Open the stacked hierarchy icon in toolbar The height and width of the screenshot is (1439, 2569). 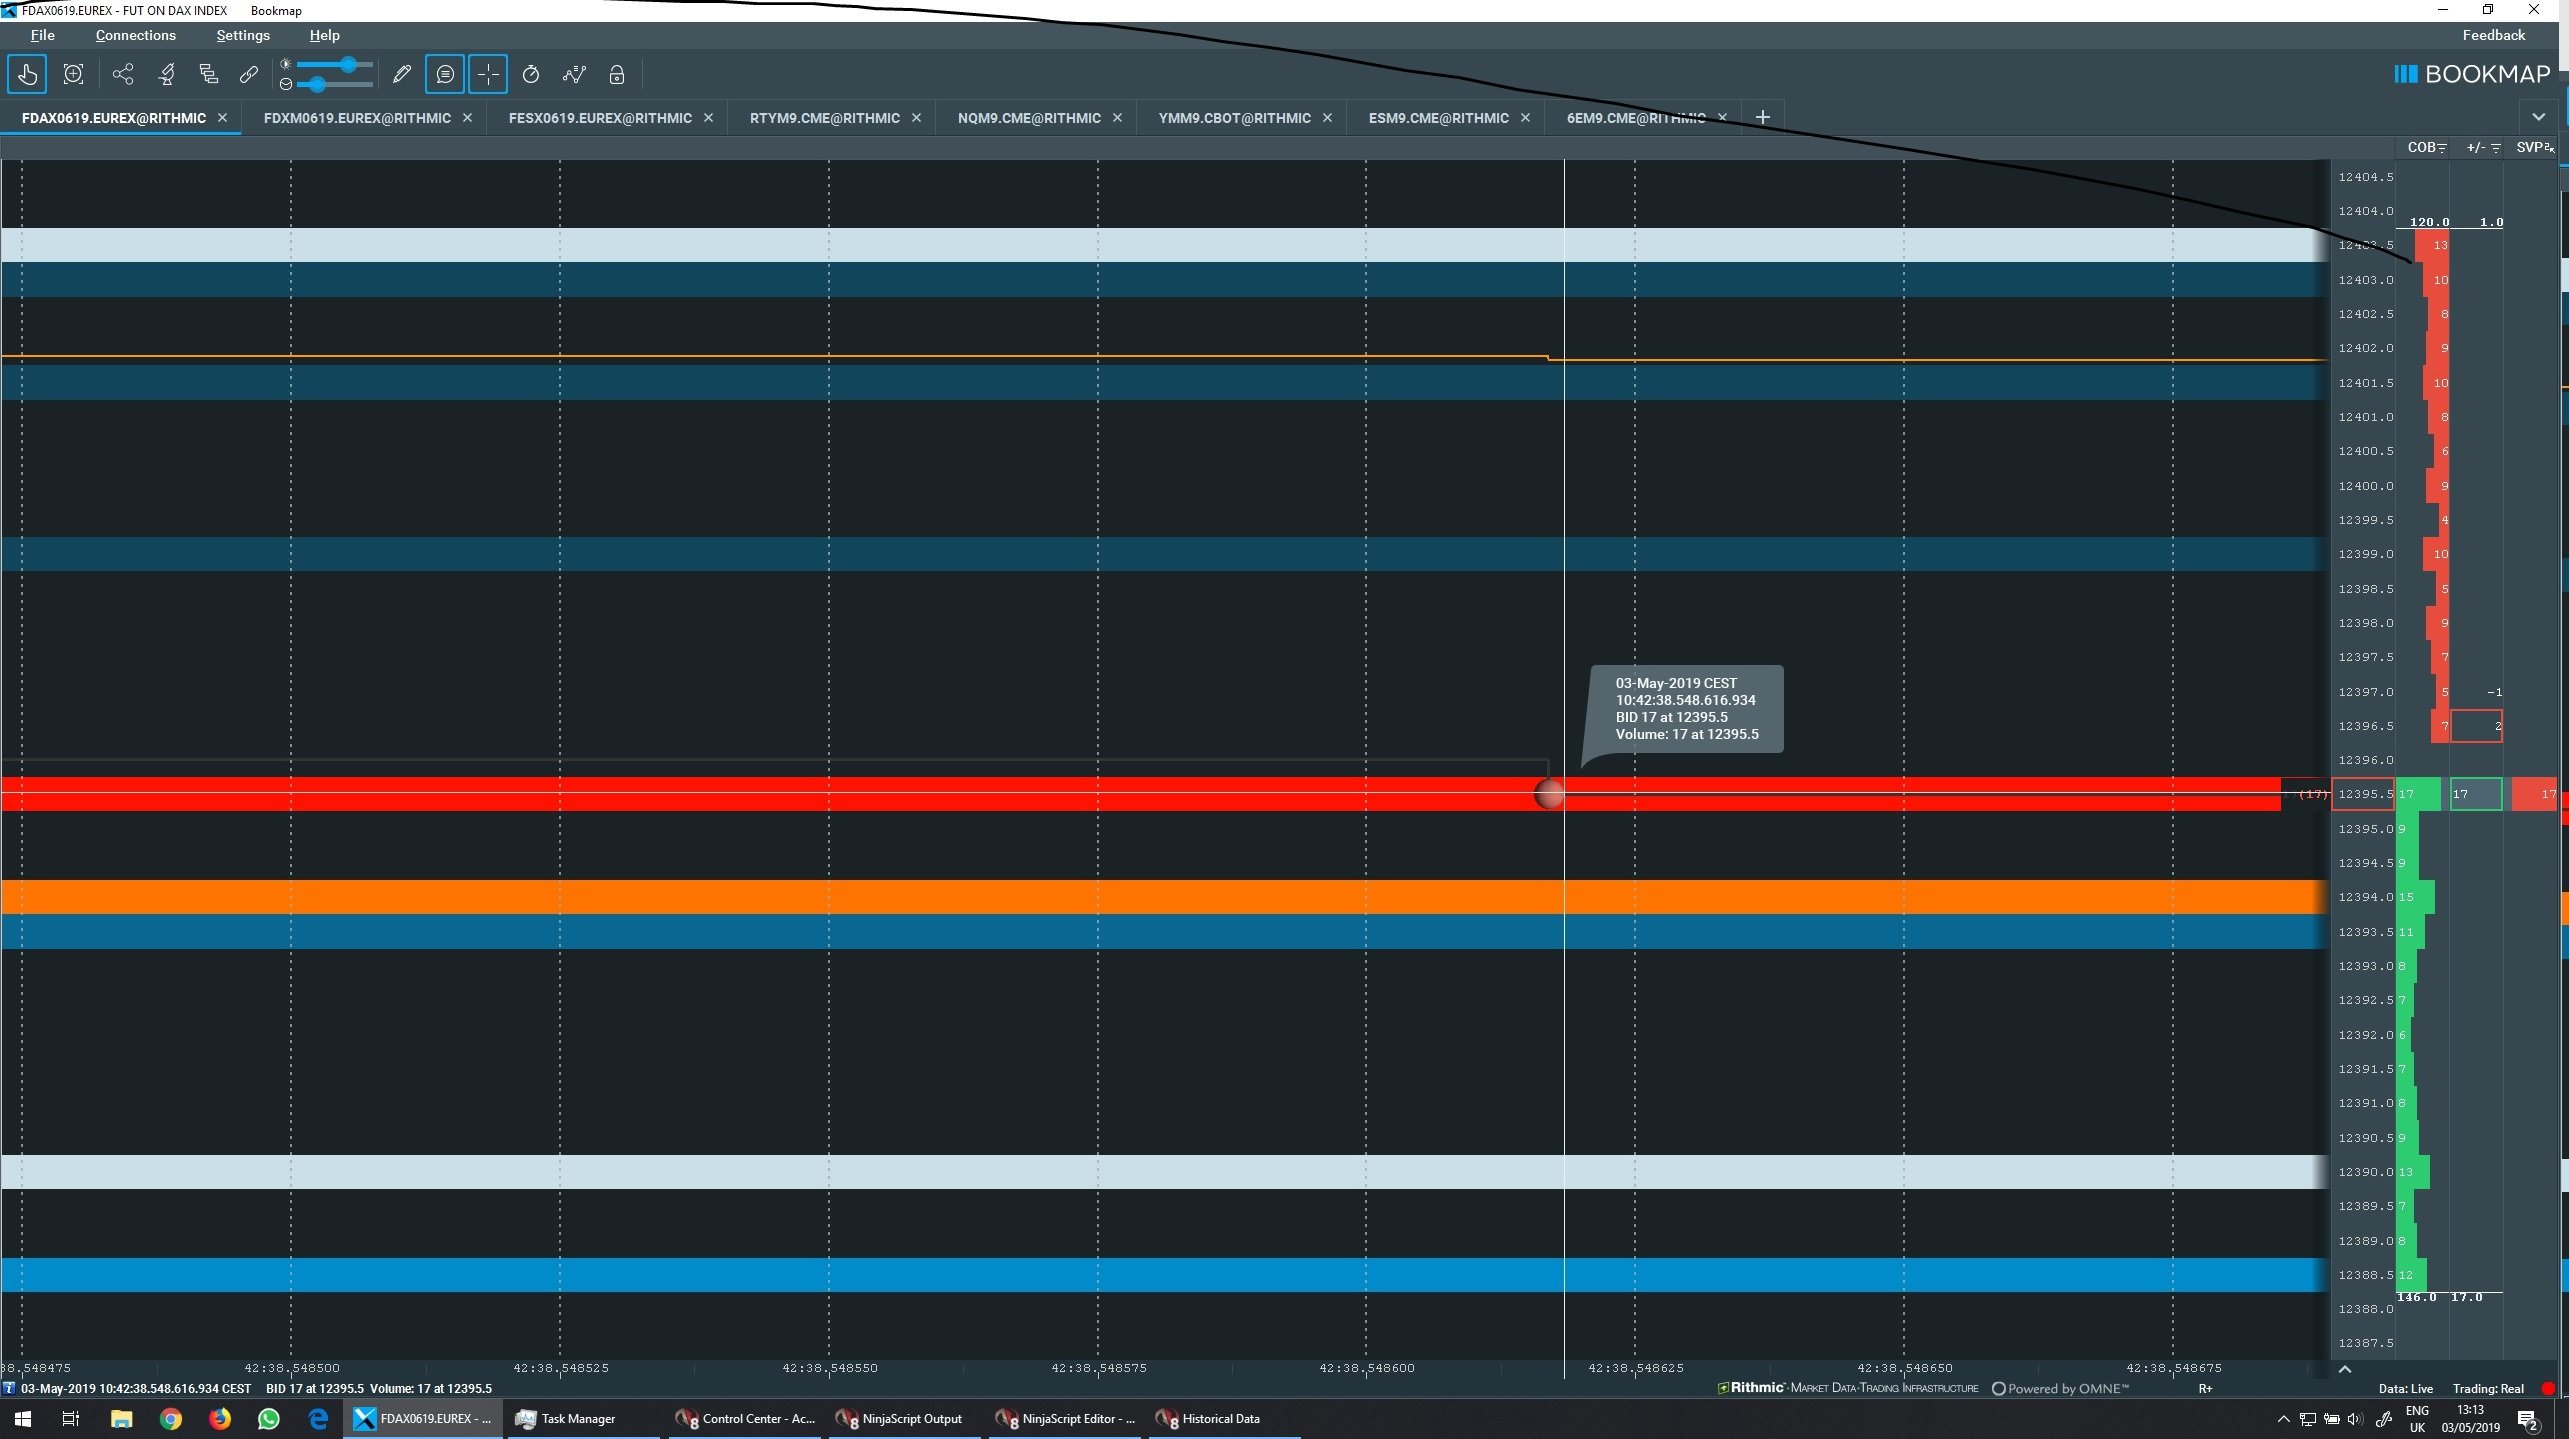[208, 74]
